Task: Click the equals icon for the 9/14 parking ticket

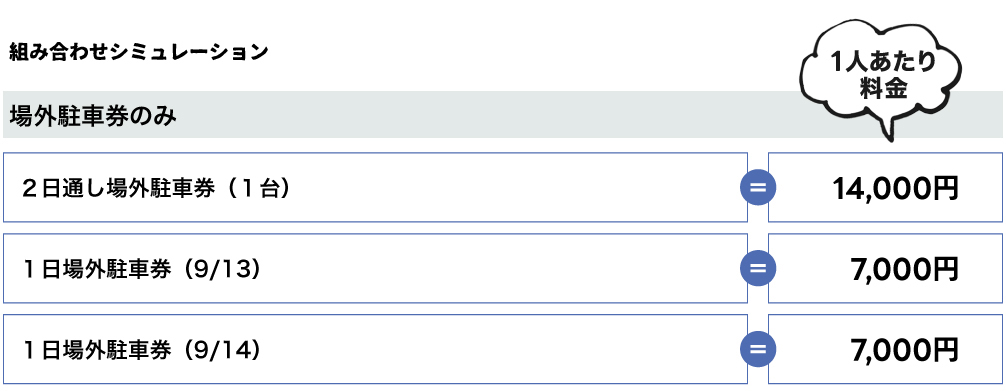Action: (x=758, y=349)
